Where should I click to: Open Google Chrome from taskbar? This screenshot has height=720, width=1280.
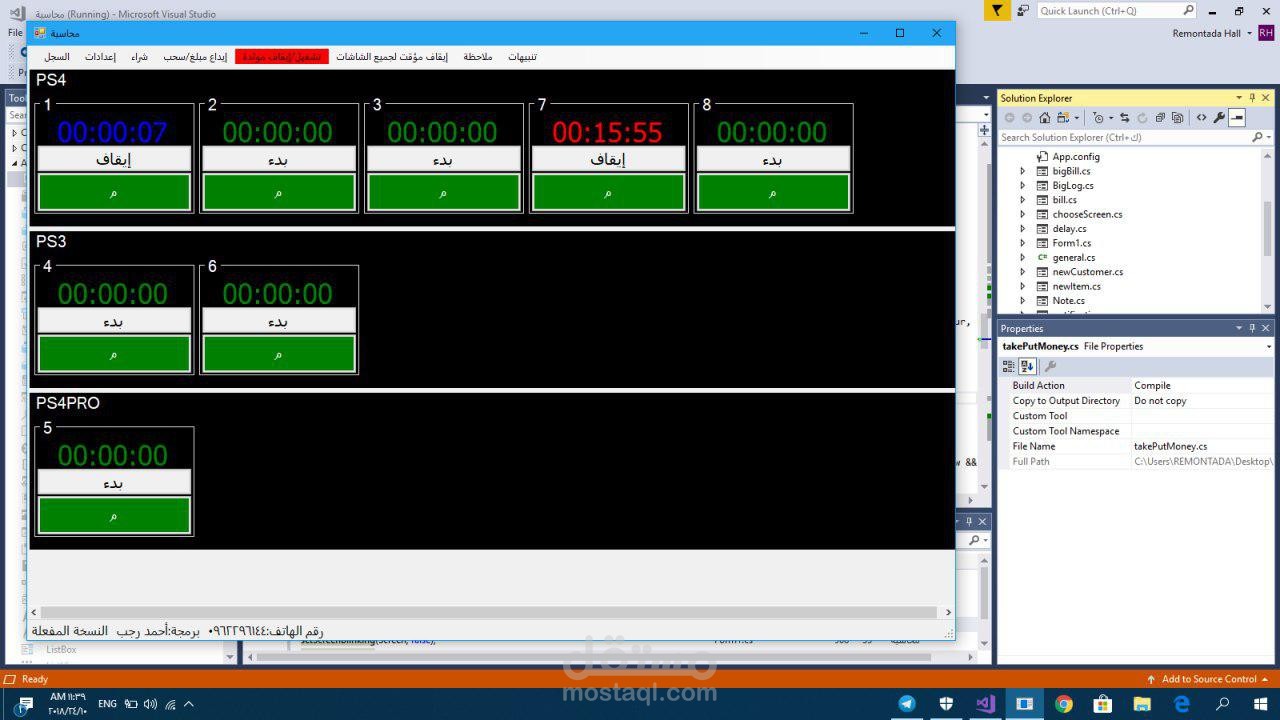pos(1063,704)
